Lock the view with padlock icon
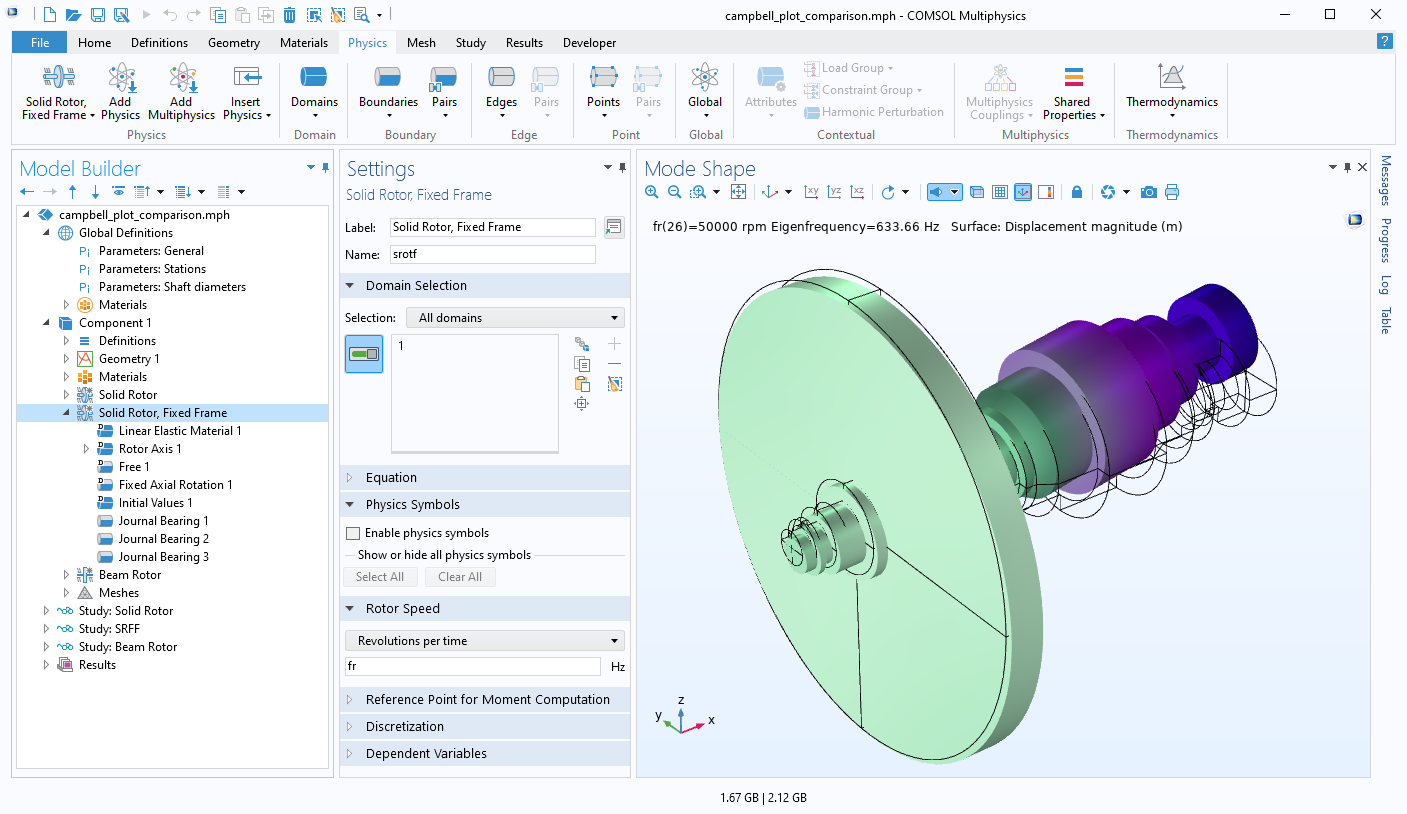Viewport: 1407px width, 814px height. [1076, 192]
